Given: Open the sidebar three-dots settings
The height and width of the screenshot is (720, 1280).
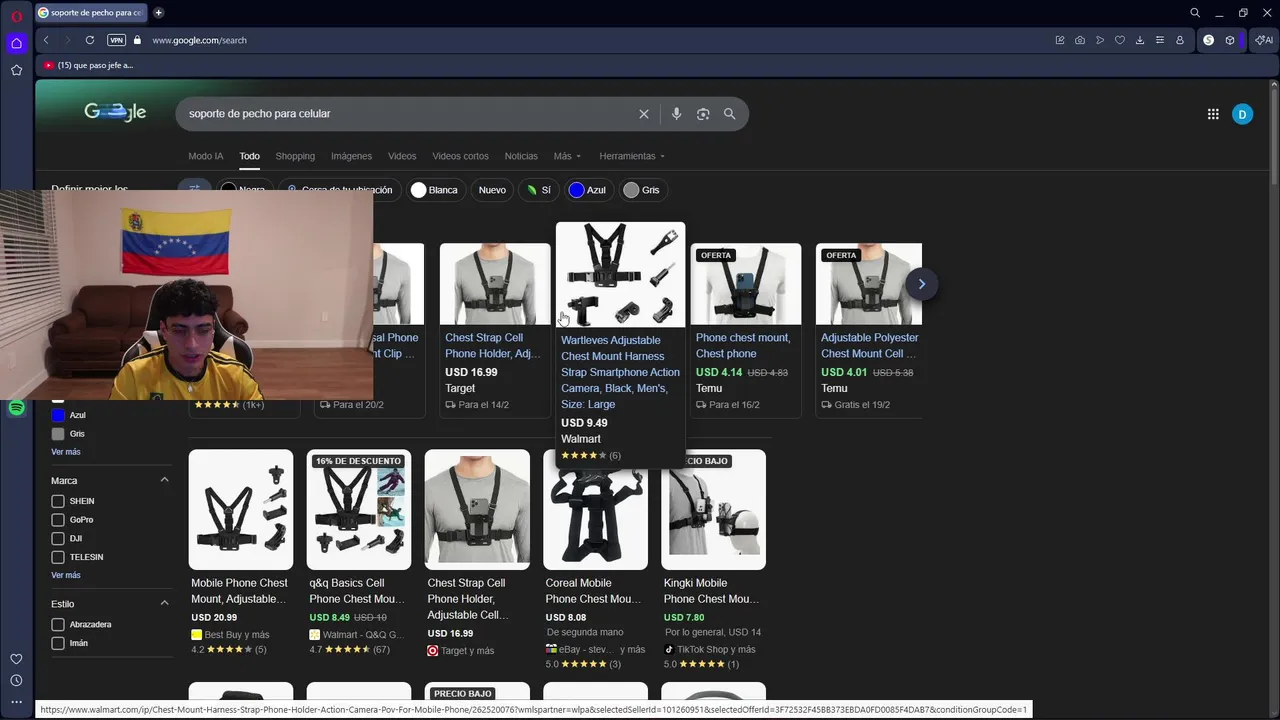Looking at the screenshot, I should click(16, 702).
